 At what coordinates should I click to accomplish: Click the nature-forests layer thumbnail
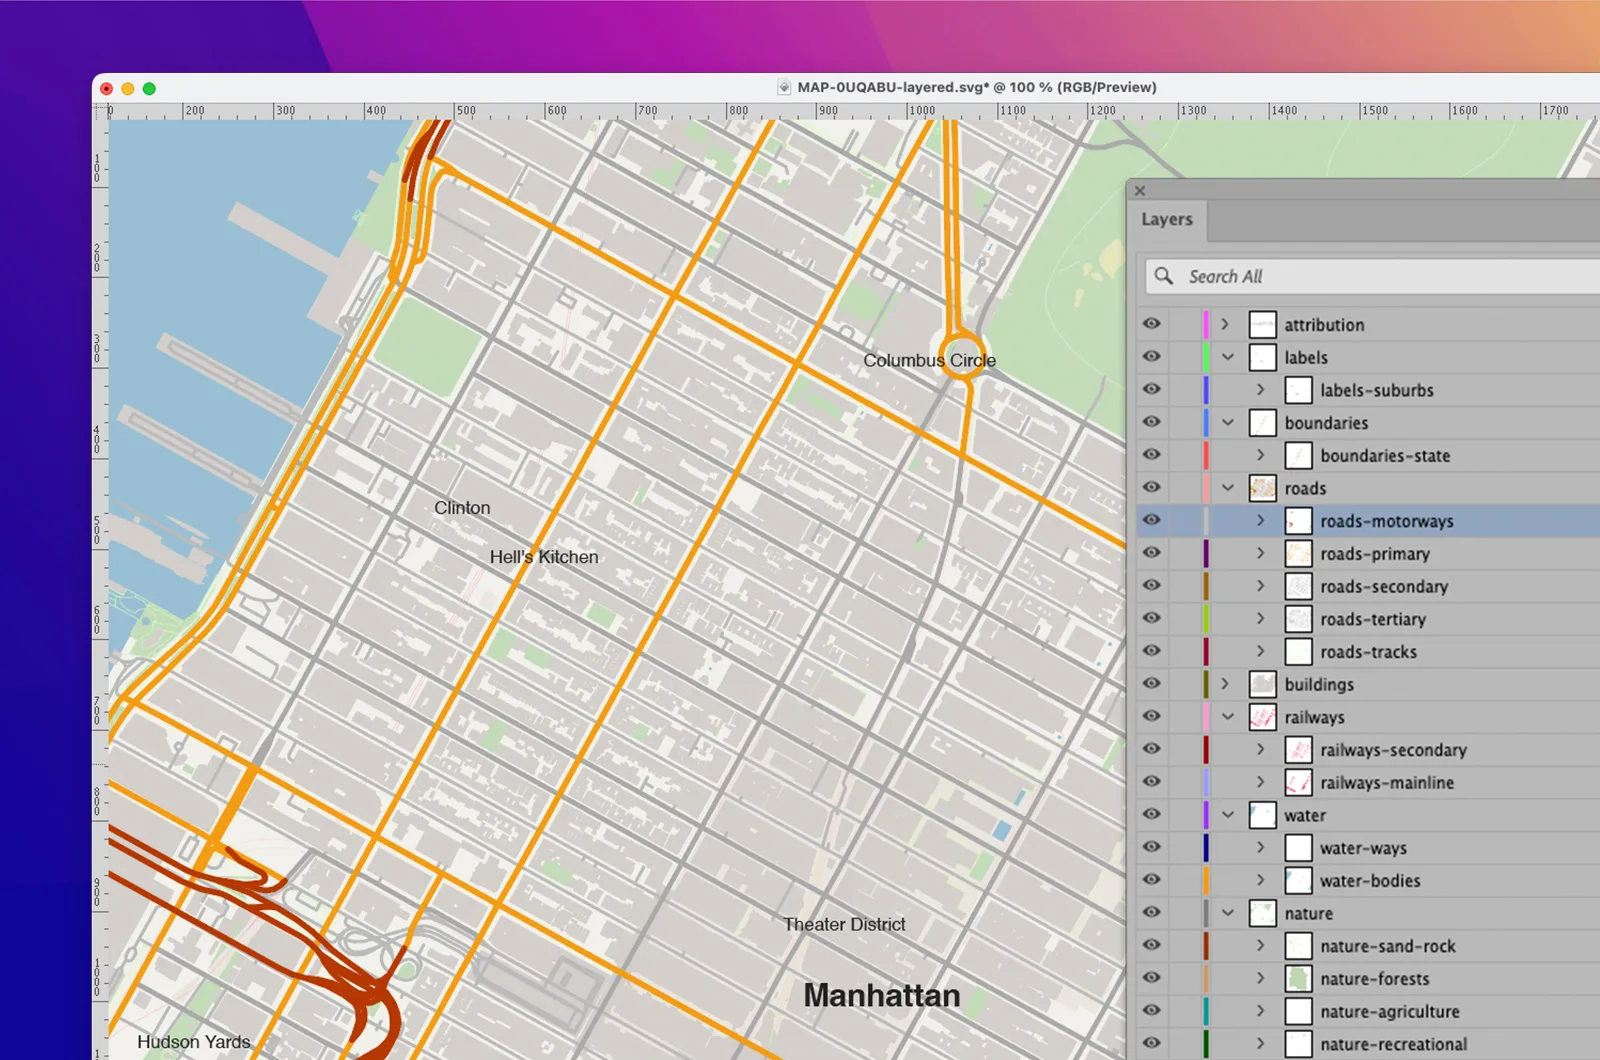pyautogui.click(x=1298, y=979)
